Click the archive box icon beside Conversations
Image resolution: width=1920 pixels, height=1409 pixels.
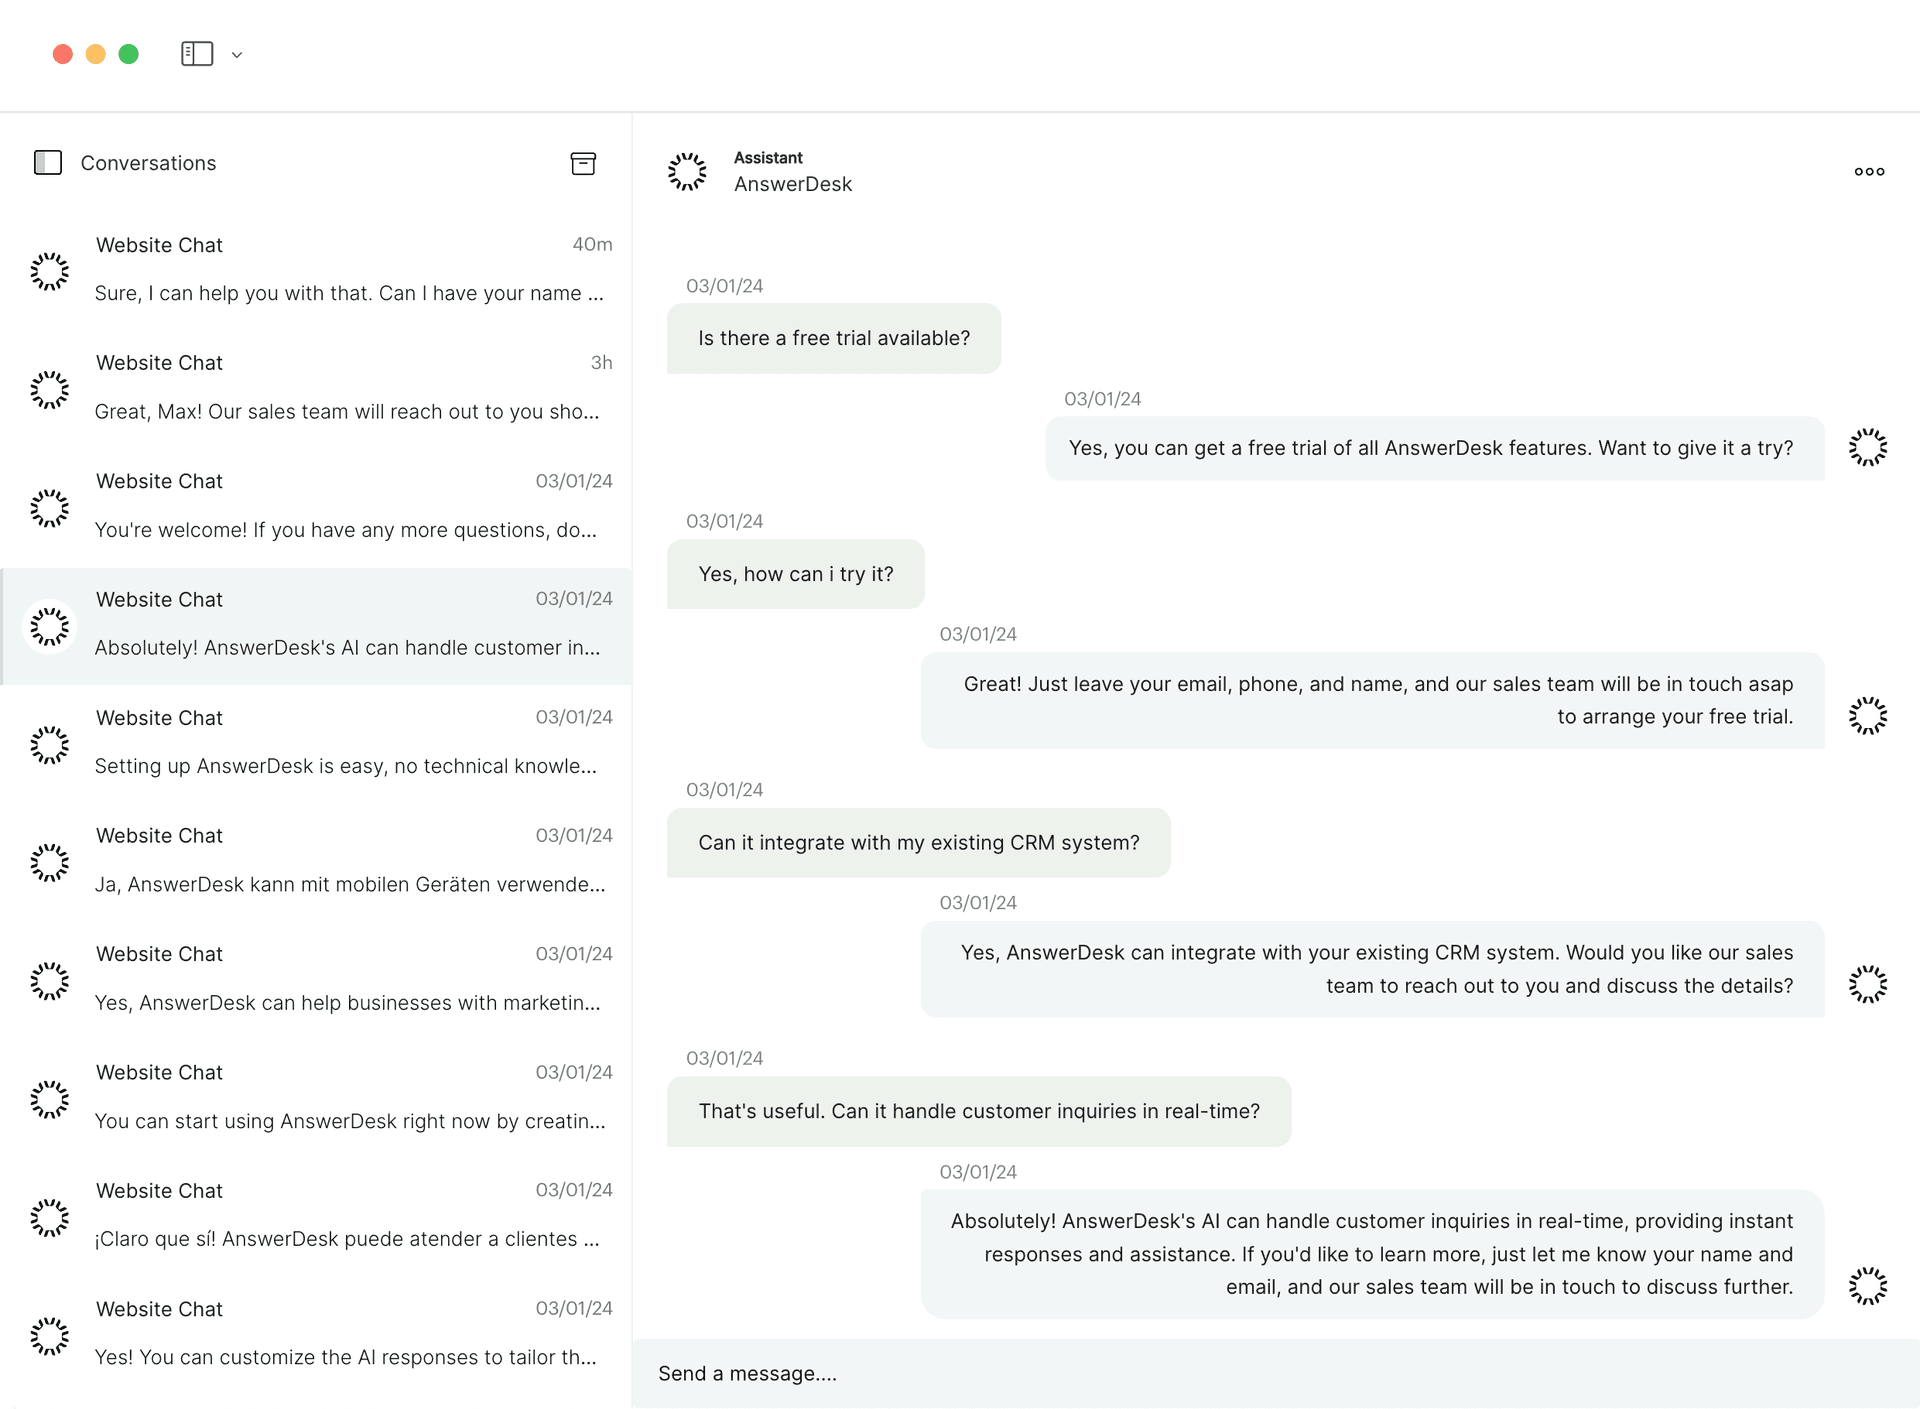(x=583, y=163)
